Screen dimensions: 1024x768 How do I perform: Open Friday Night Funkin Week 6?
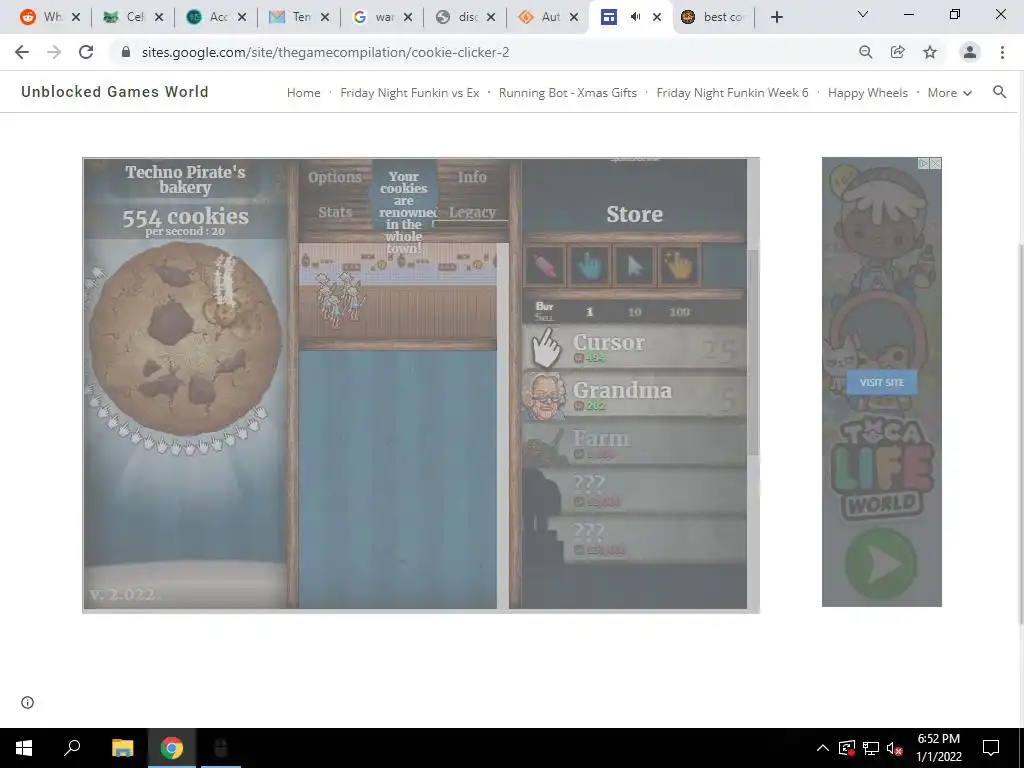click(732, 93)
